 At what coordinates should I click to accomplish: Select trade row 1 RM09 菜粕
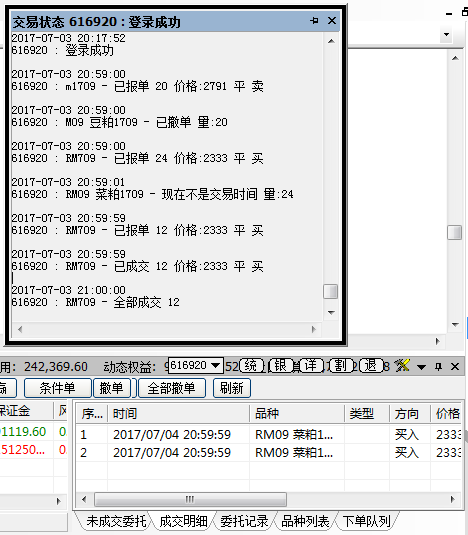click(x=268, y=435)
